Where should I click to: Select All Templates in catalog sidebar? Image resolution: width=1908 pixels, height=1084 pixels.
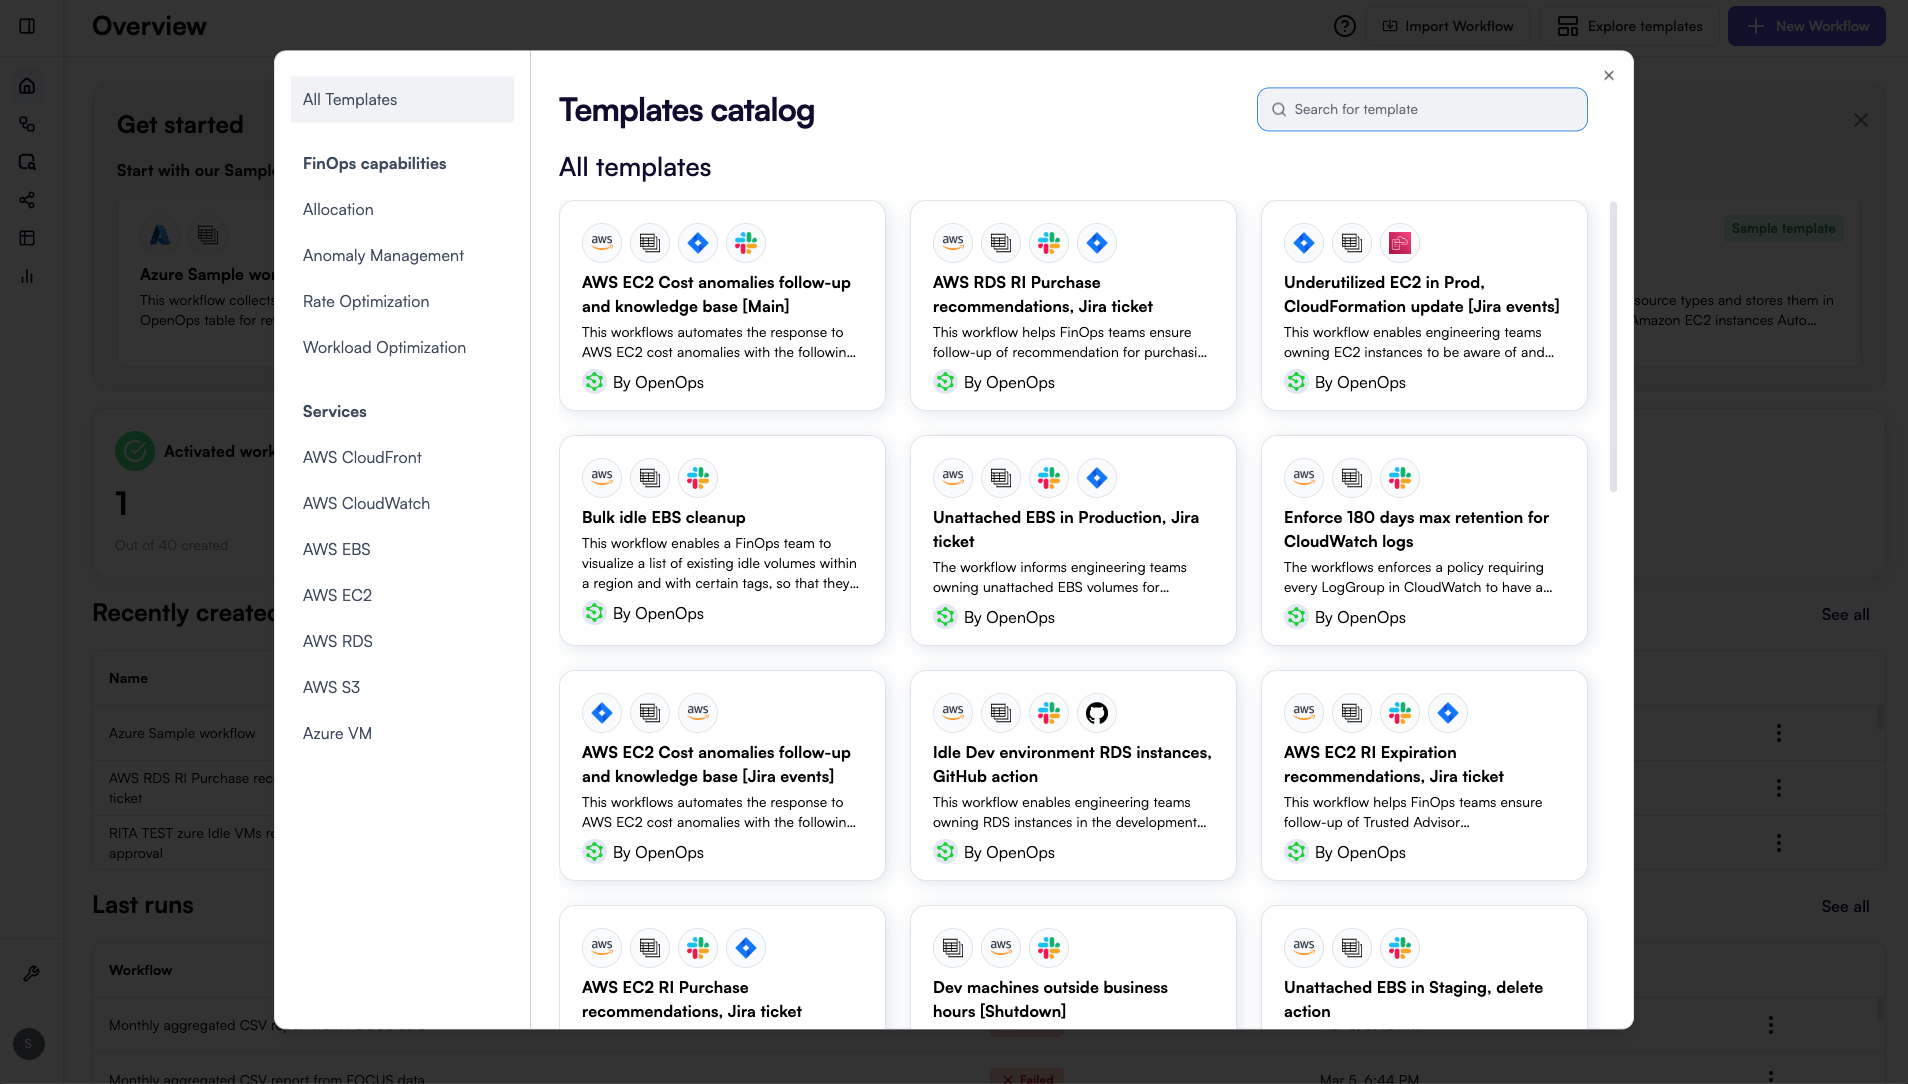pos(402,99)
